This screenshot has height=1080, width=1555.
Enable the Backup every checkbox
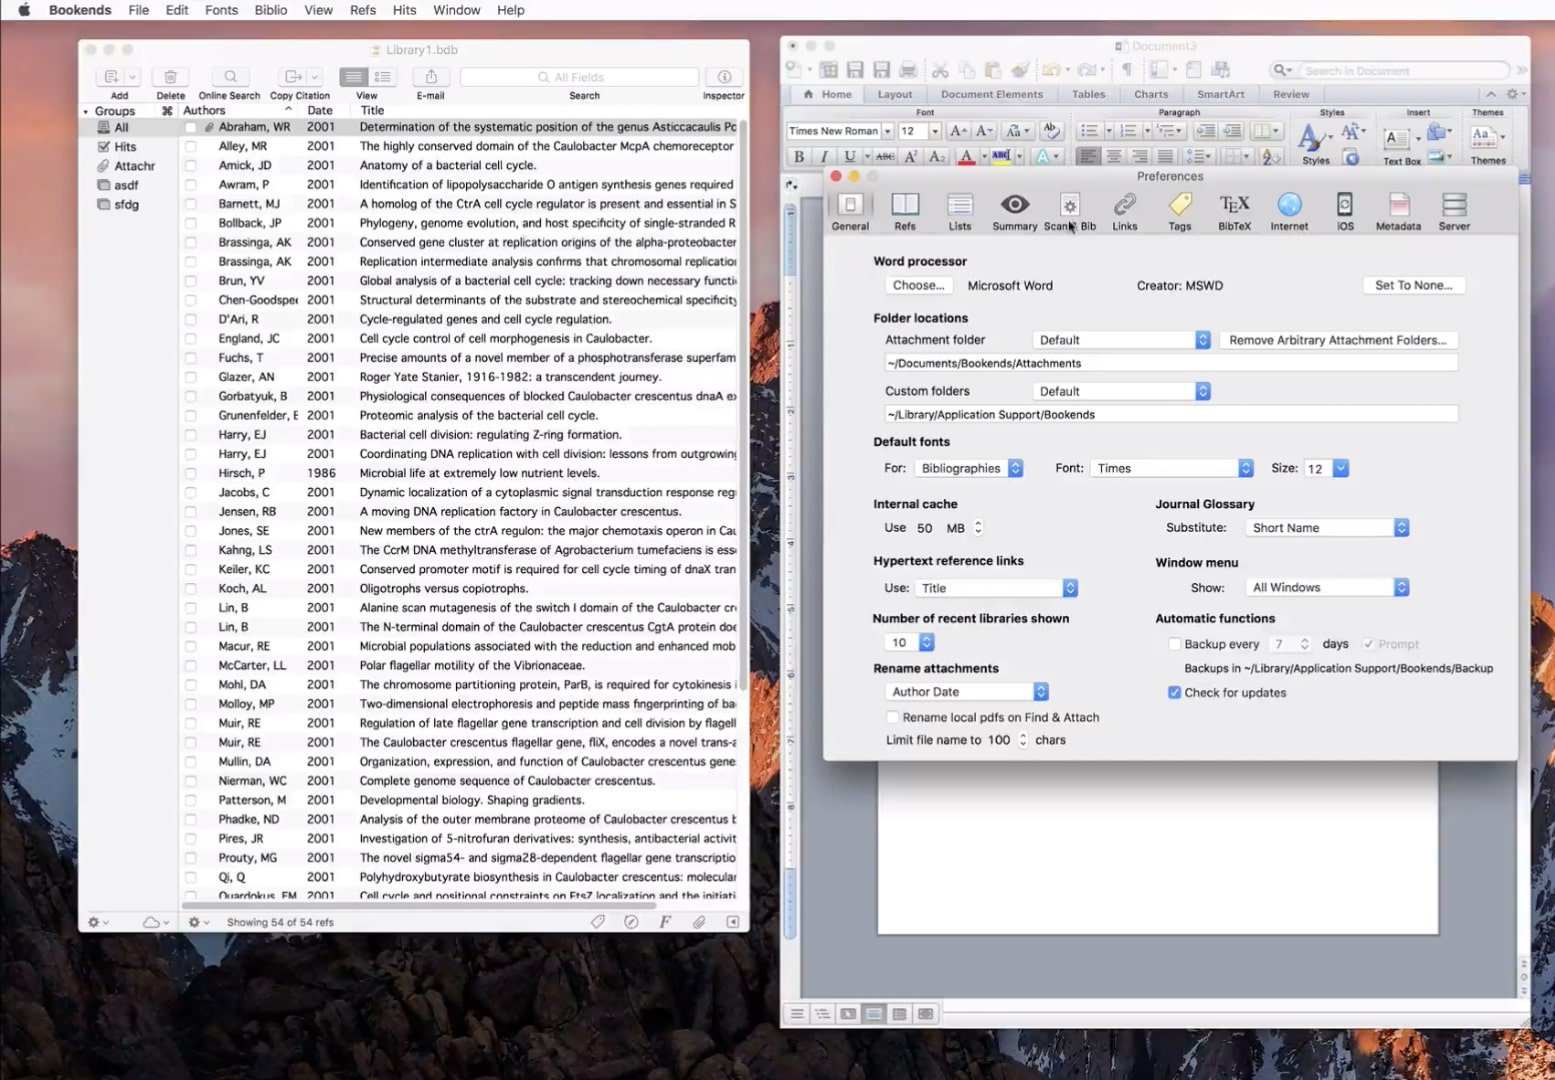(x=1175, y=644)
